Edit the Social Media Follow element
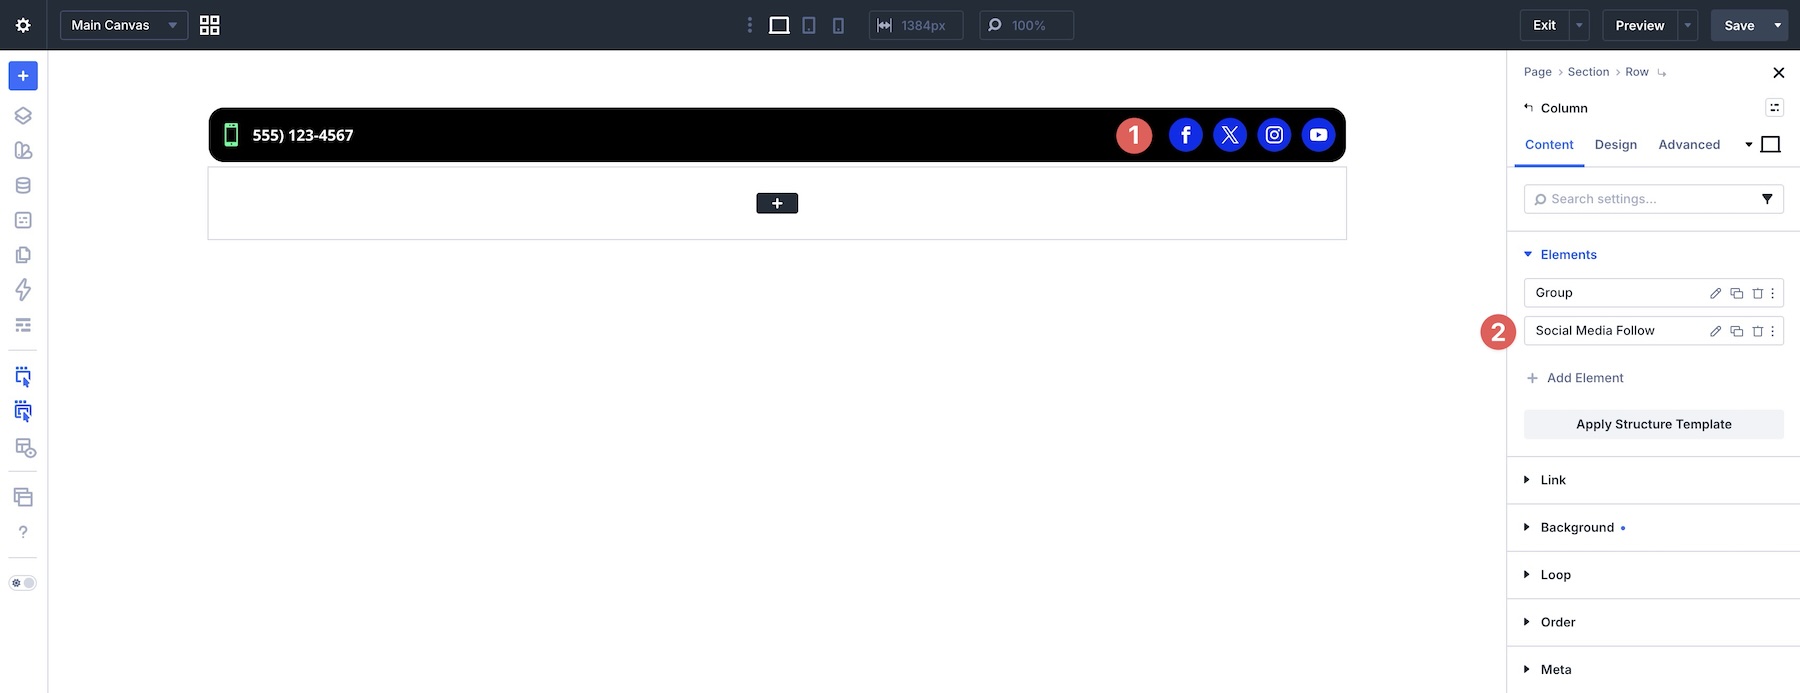The height and width of the screenshot is (693, 1800). point(1715,331)
